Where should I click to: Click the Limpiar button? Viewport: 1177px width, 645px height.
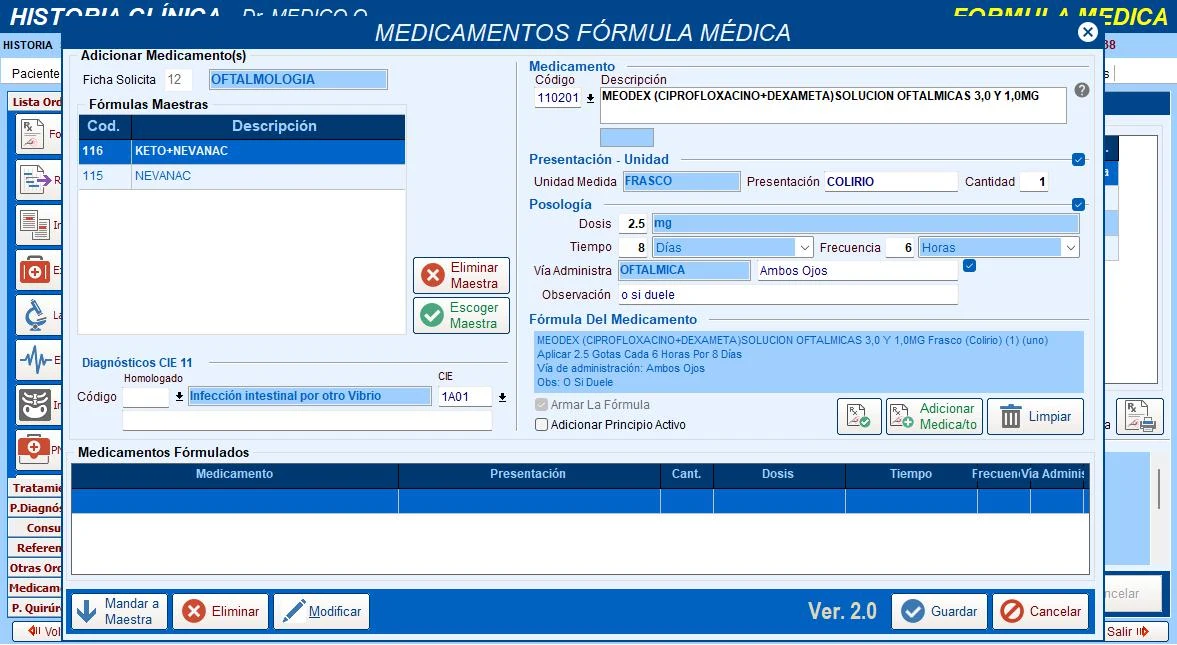point(1035,417)
